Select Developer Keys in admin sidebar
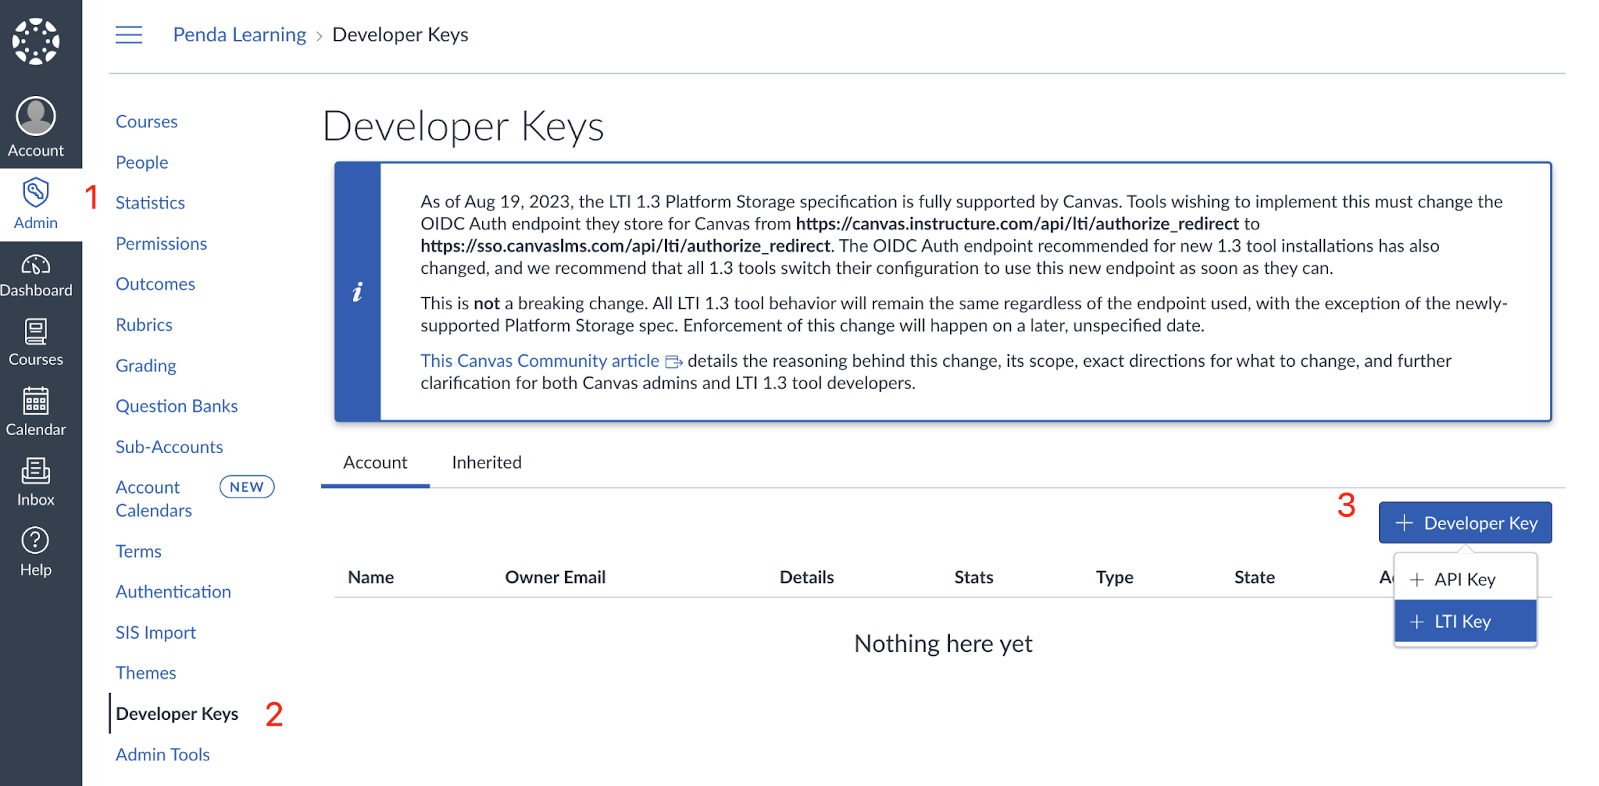 pyautogui.click(x=177, y=714)
